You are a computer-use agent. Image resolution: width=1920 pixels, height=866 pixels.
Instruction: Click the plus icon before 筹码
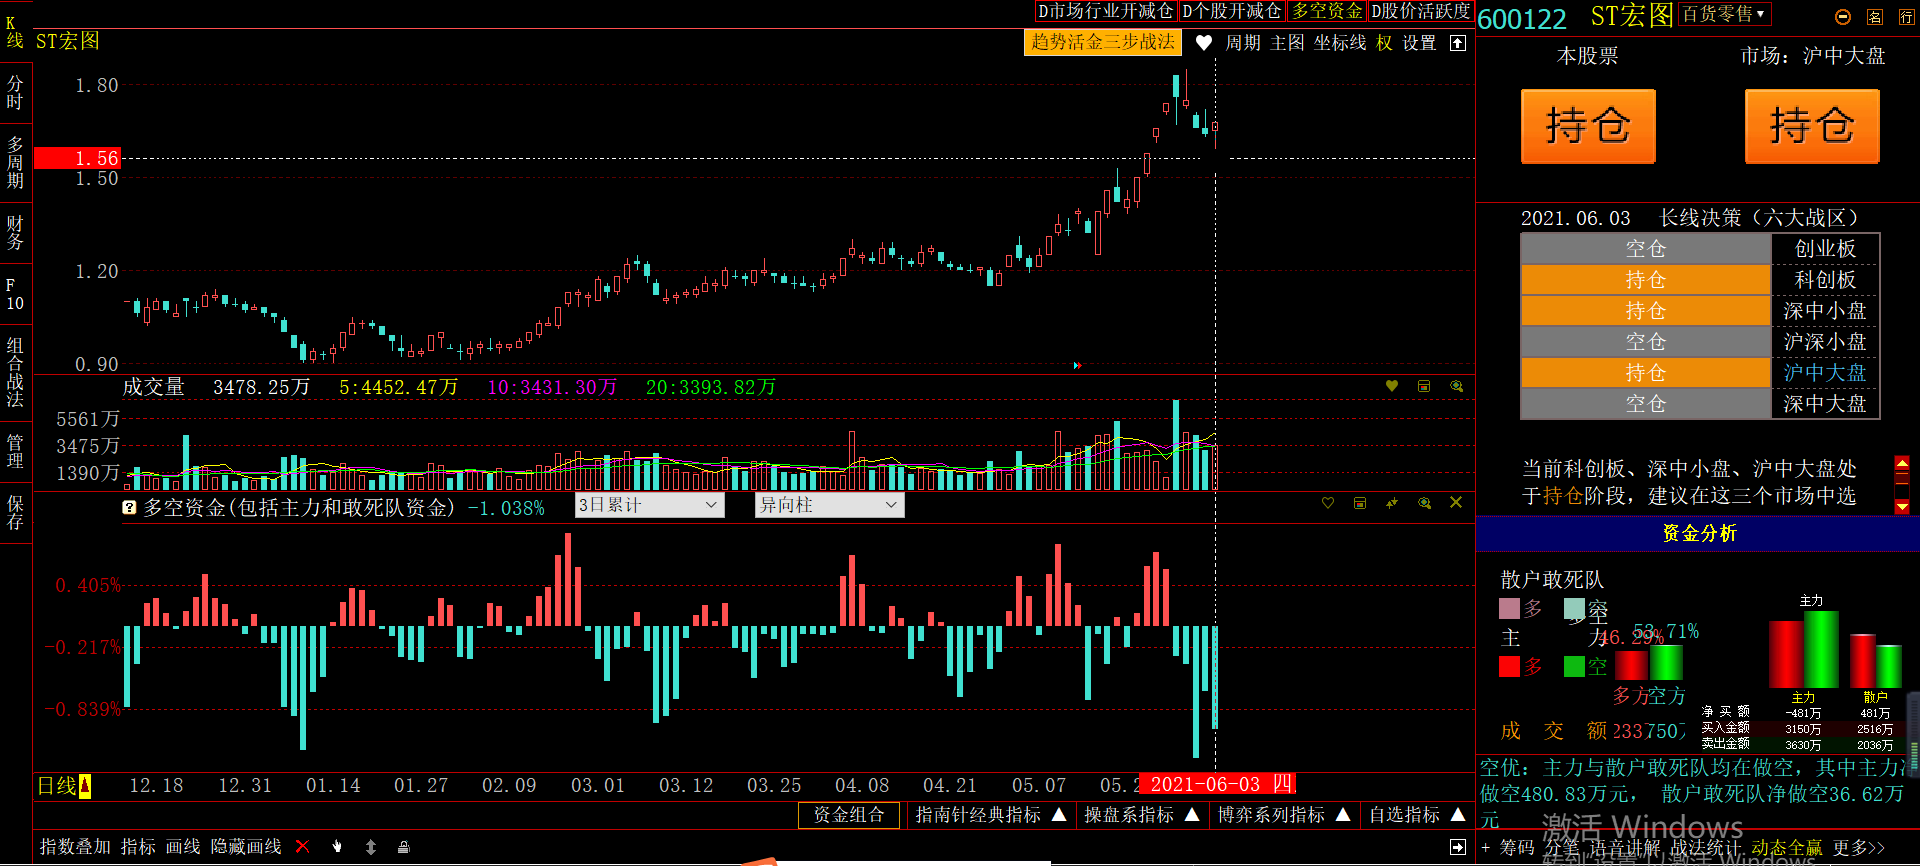[1485, 847]
